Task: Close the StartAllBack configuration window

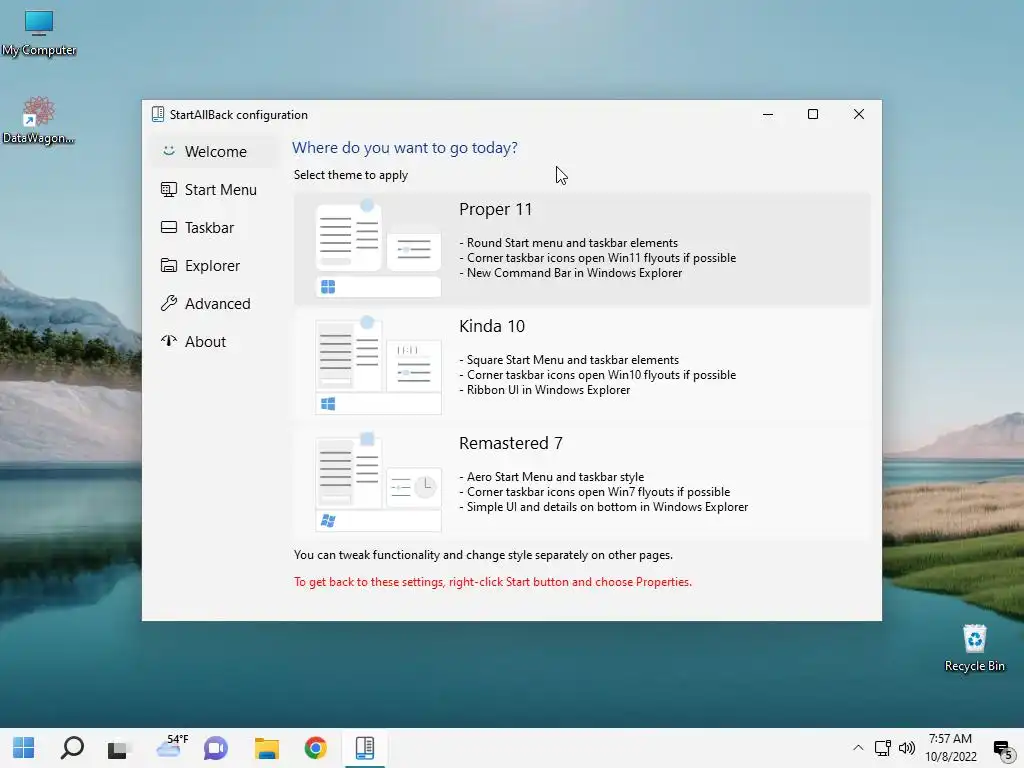Action: (x=859, y=114)
